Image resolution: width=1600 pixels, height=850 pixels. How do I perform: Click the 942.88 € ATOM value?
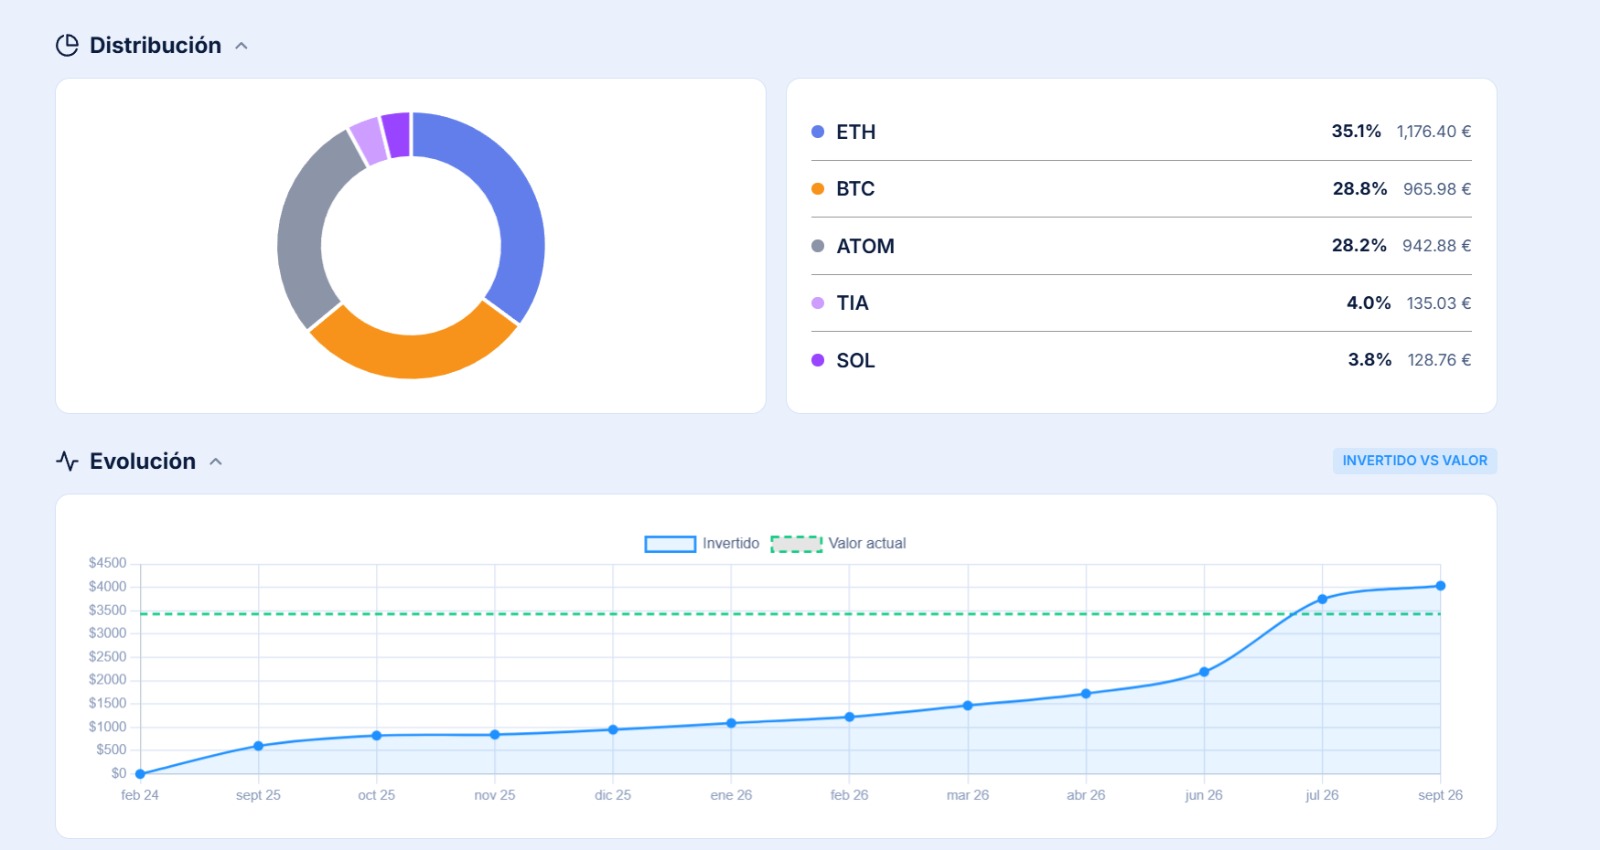pyautogui.click(x=1436, y=246)
